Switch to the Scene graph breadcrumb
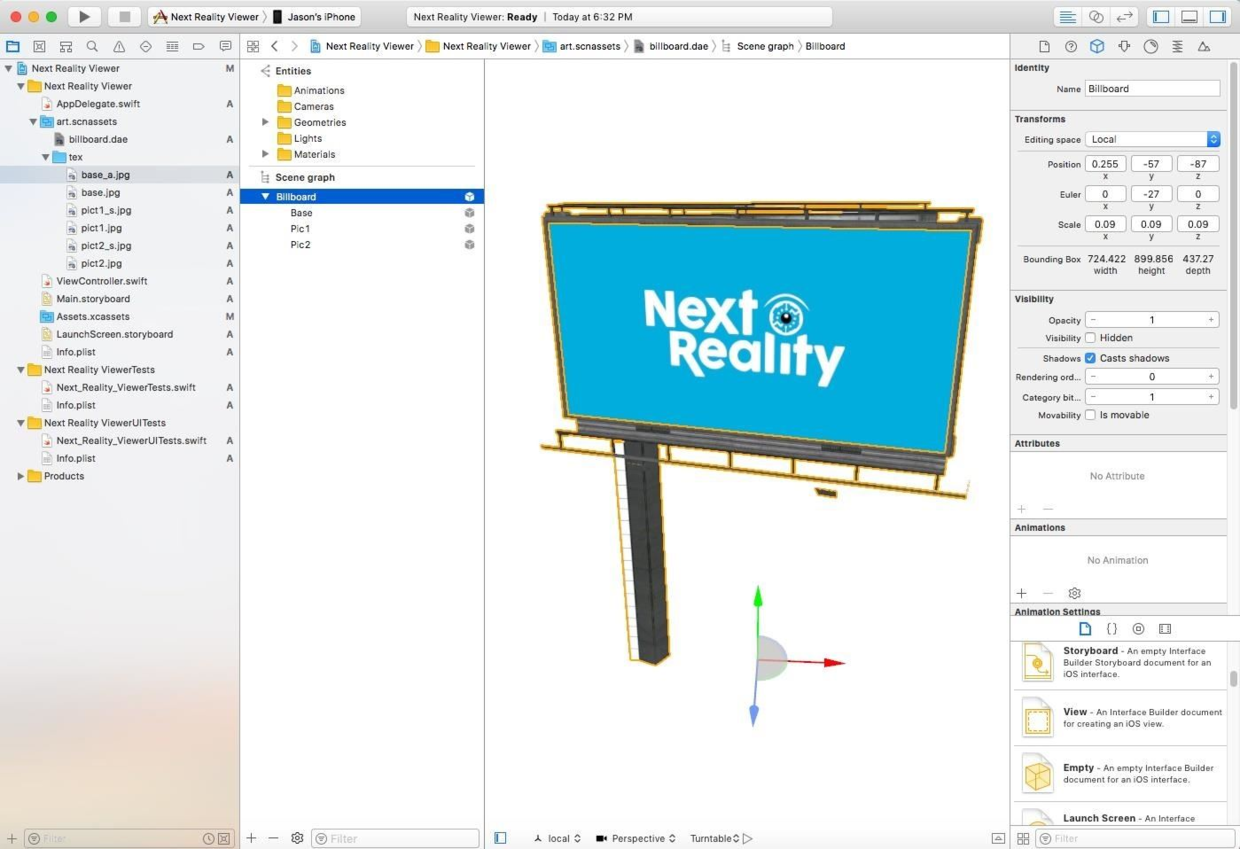Screen dimensions: 1240x849 click(x=766, y=46)
